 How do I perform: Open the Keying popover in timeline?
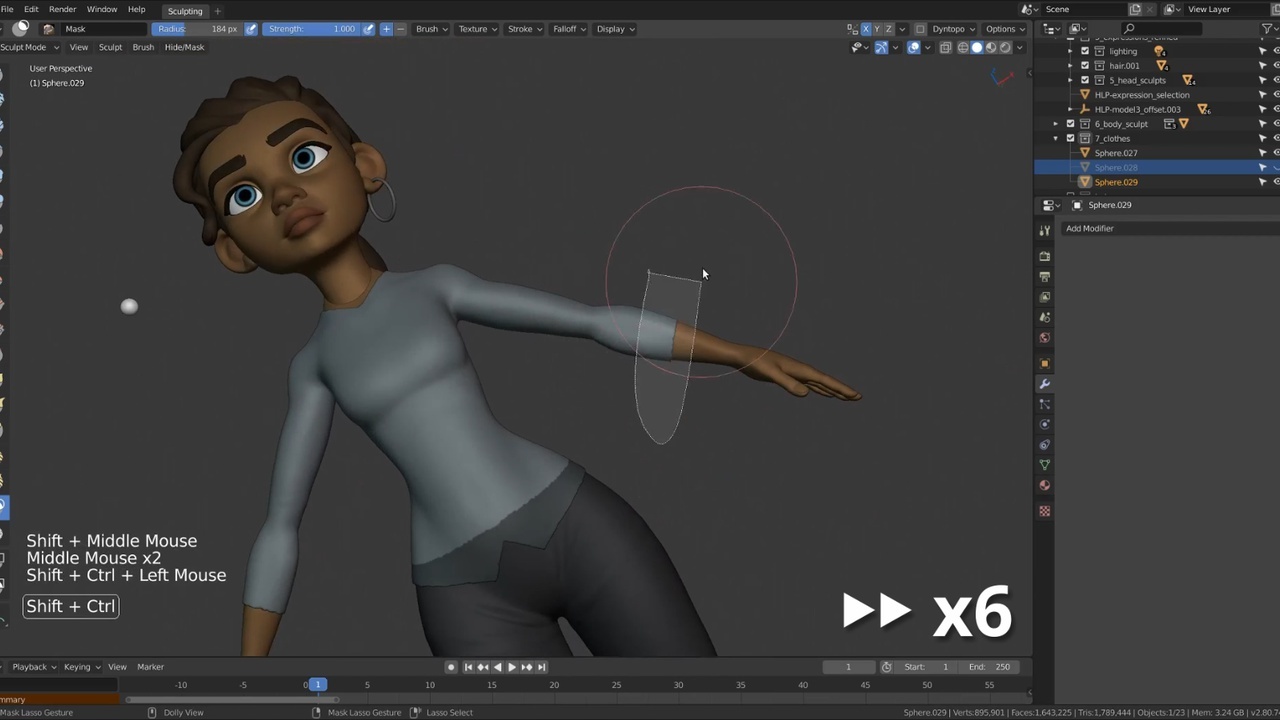[x=81, y=667]
